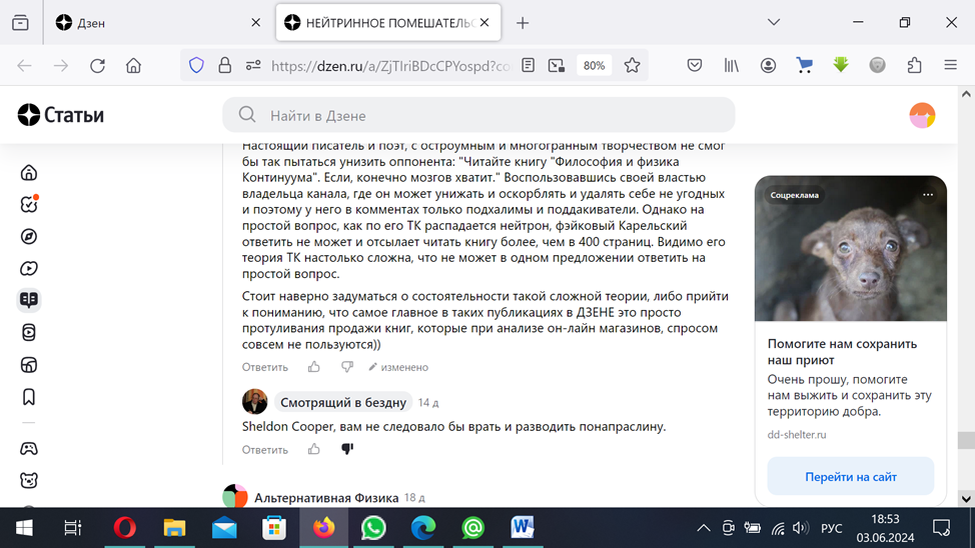This screenshot has height=548, width=975.
Task: Toggle dislike on the Смотрящий в бездну comment
Action: click(347, 449)
